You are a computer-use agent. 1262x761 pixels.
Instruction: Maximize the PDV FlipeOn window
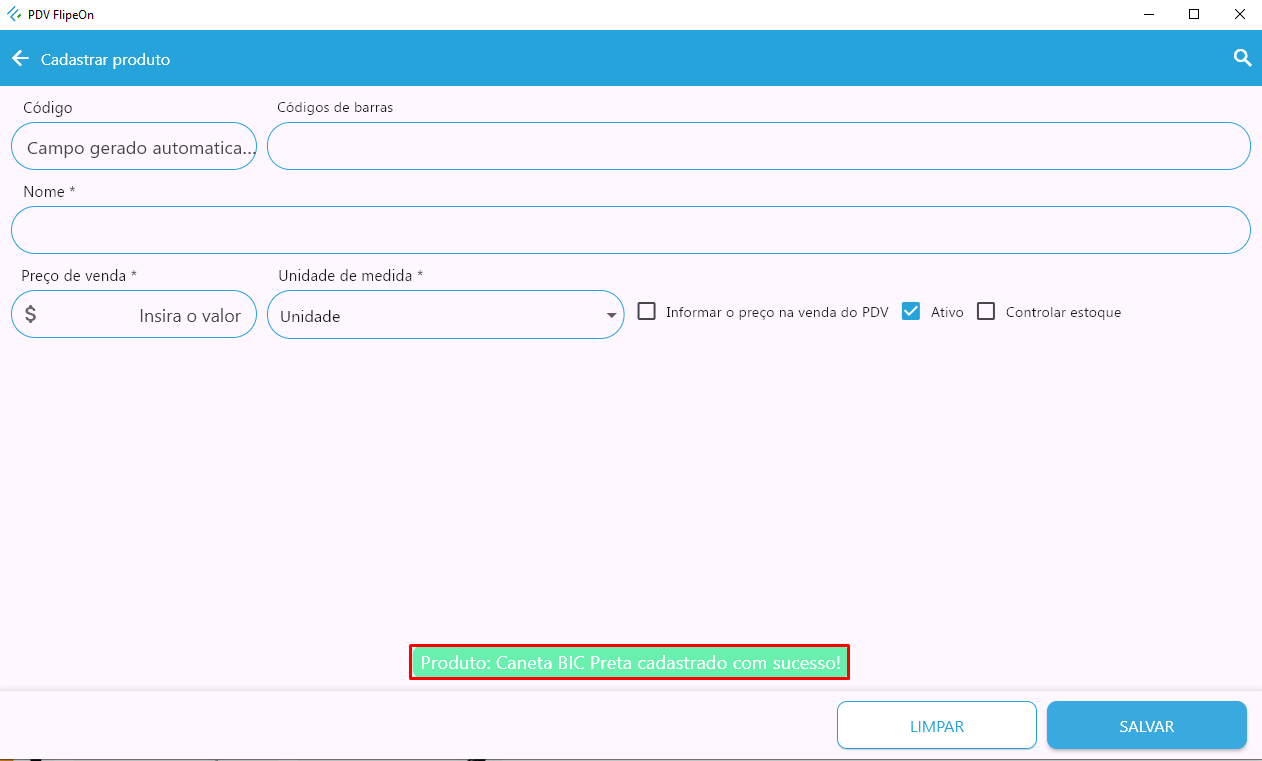point(1193,15)
